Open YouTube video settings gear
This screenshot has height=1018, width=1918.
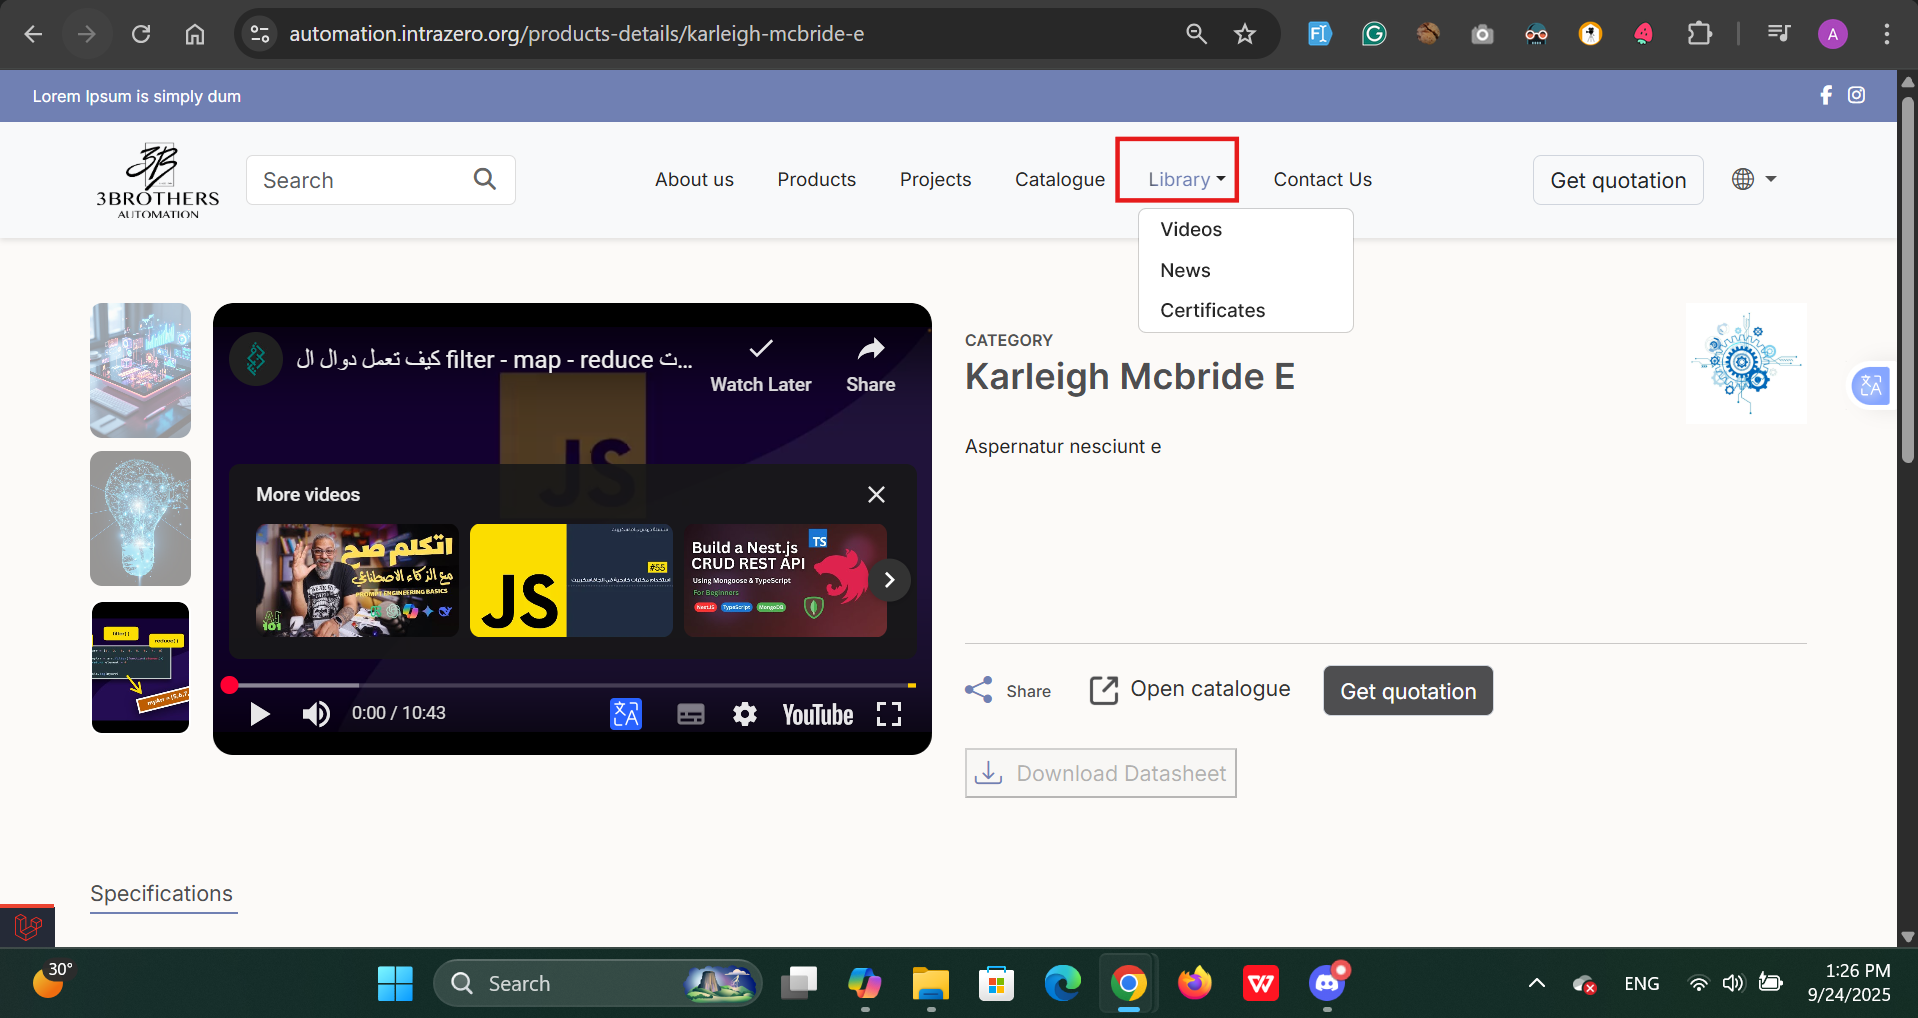pyautogui.click(x=744, y=714)
